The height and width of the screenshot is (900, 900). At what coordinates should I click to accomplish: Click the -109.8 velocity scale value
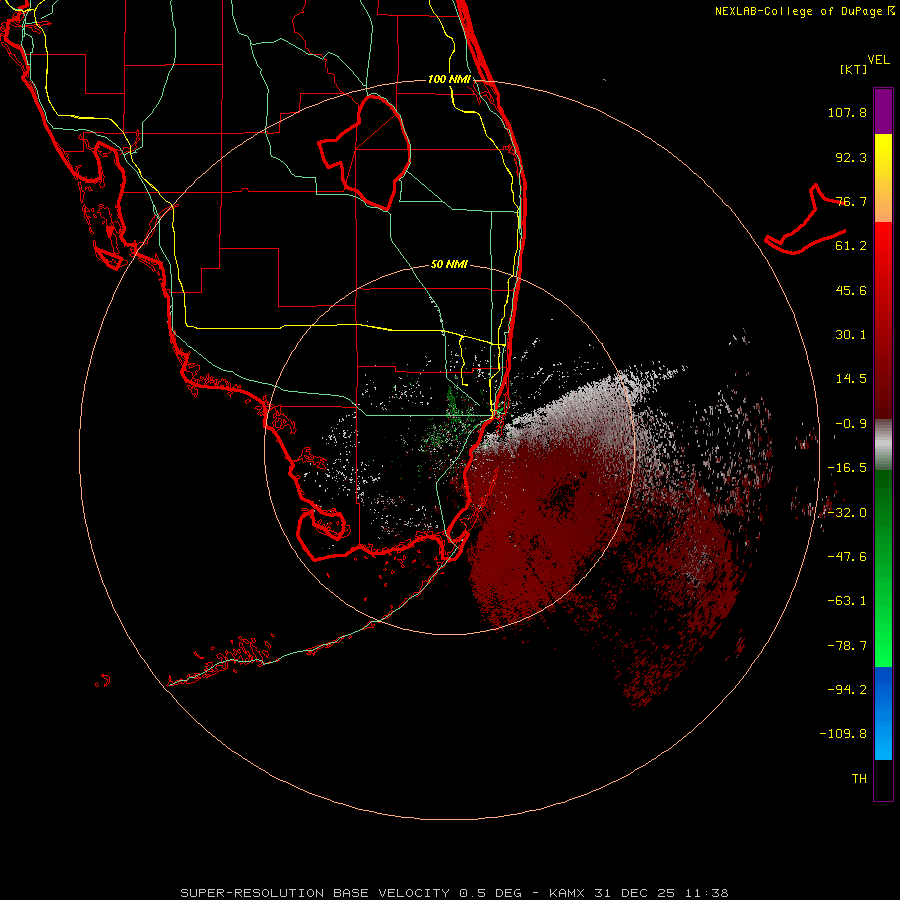tap(843, 734)
